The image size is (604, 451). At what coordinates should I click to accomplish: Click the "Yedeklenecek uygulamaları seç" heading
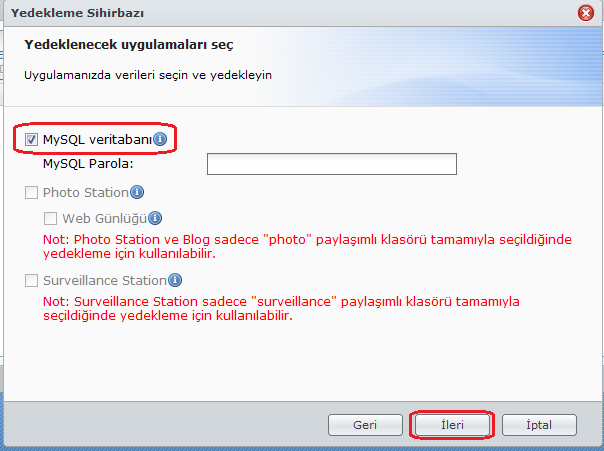[x=129, y=46]
